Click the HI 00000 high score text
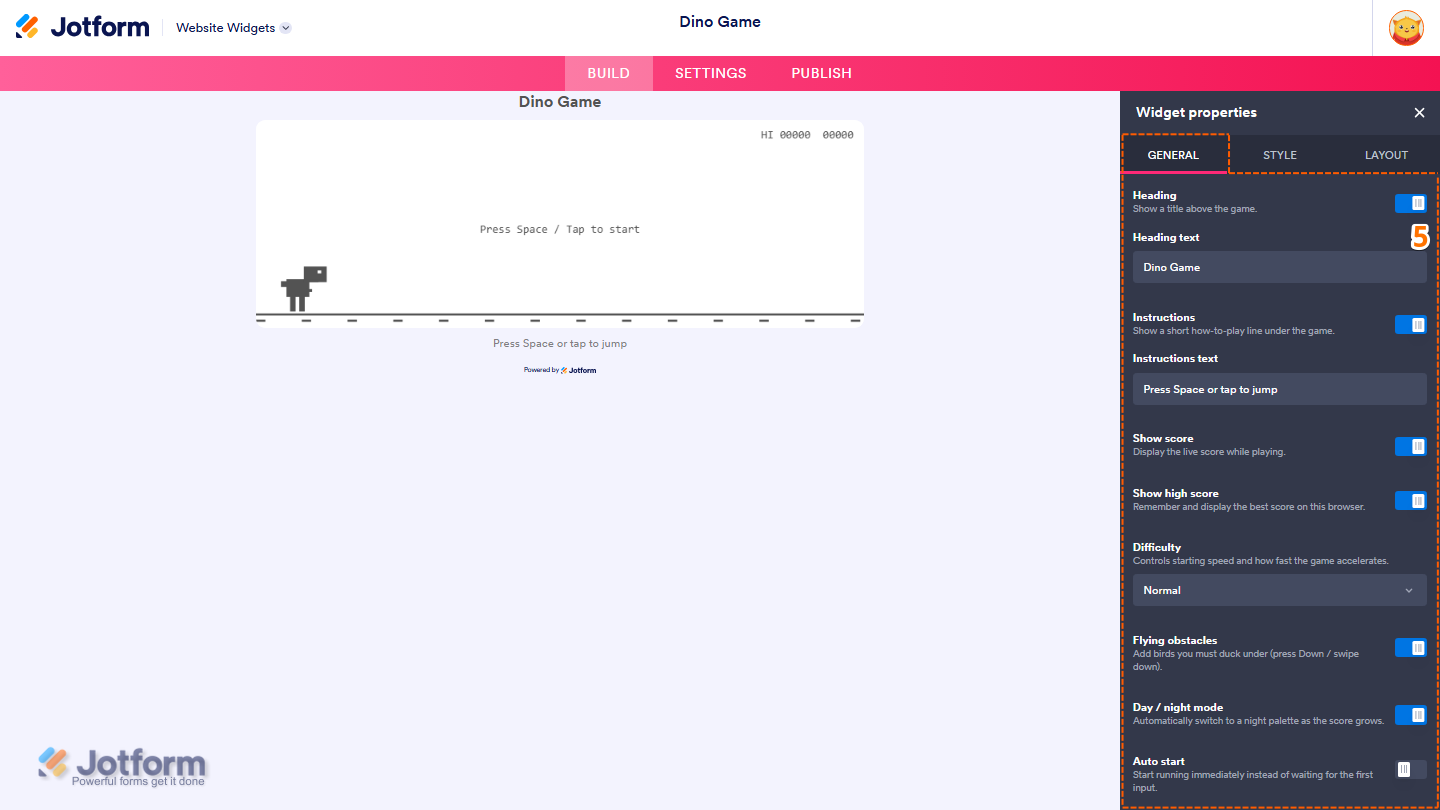The image size is (1440, 810). pyautogui.click(x=786, y=135)
